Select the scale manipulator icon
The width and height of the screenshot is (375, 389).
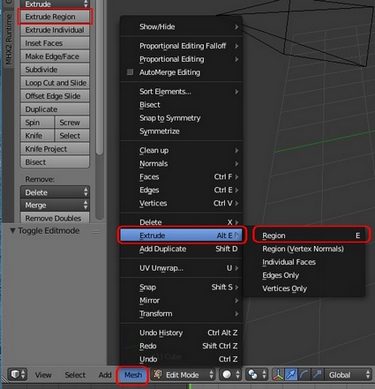point(316,375)
